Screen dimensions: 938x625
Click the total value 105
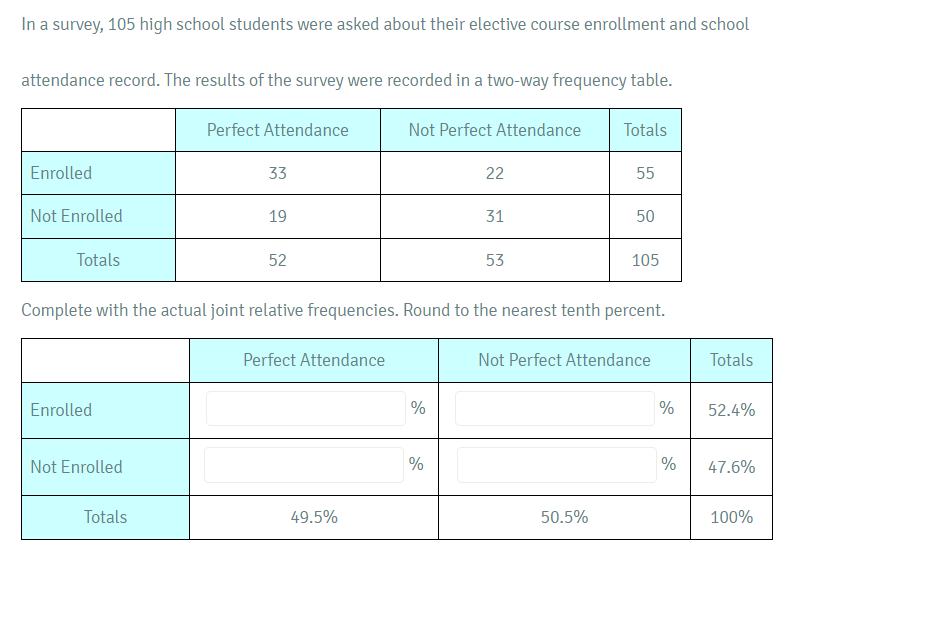coord(645,260)
